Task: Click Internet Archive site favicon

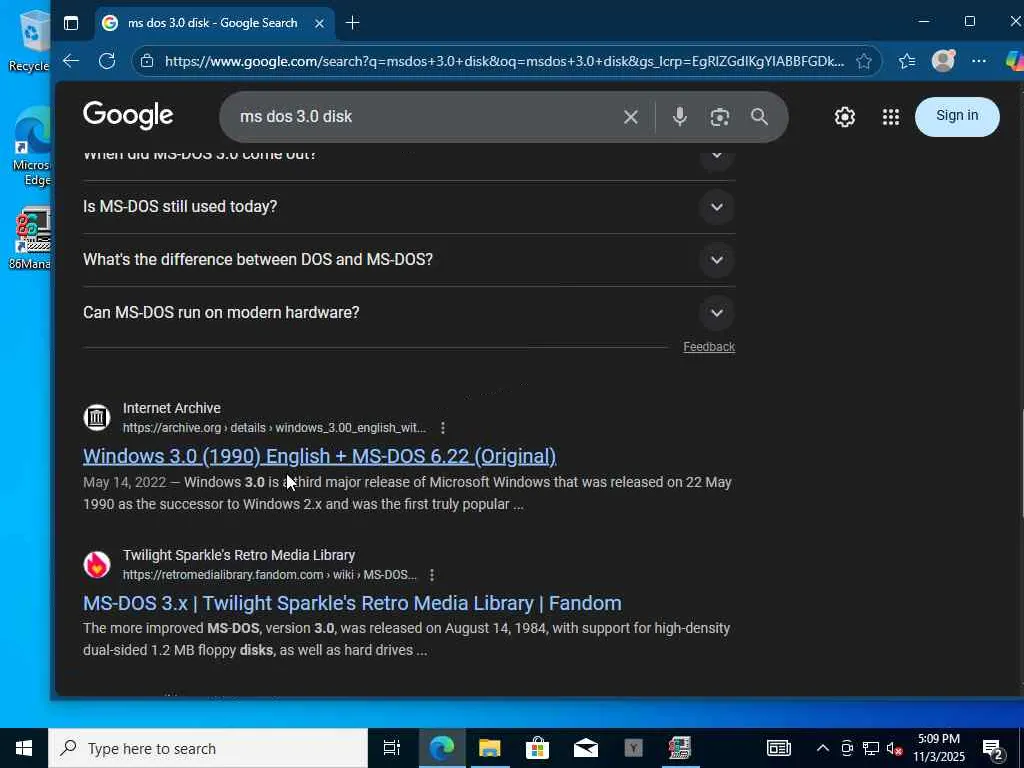Action: click(x=97, y=417)
